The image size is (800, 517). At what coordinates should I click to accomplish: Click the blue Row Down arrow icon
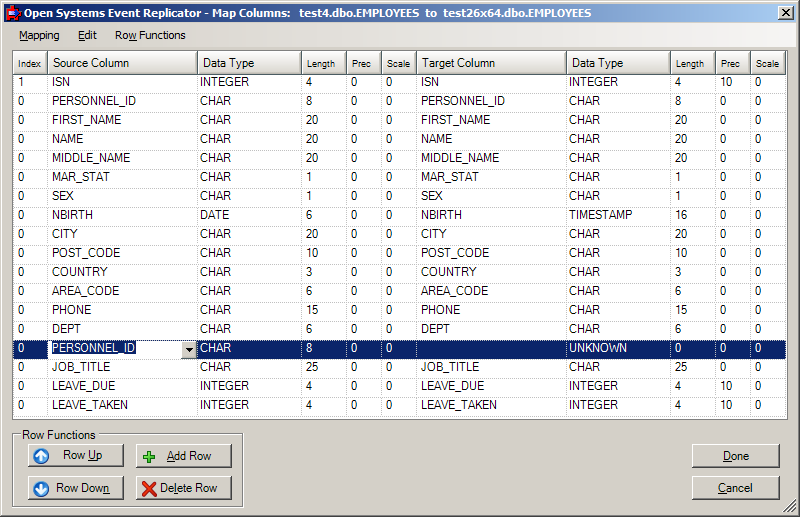point(41,488)
